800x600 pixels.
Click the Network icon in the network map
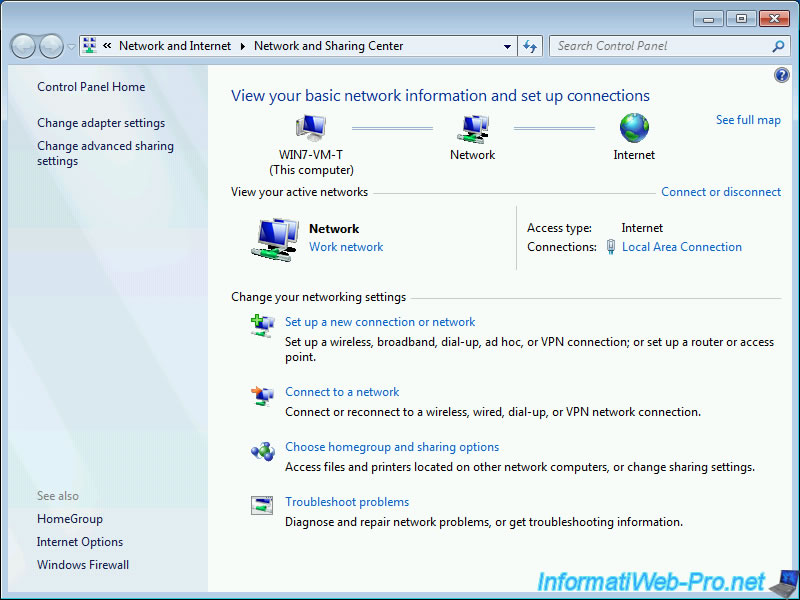[472, 129]
